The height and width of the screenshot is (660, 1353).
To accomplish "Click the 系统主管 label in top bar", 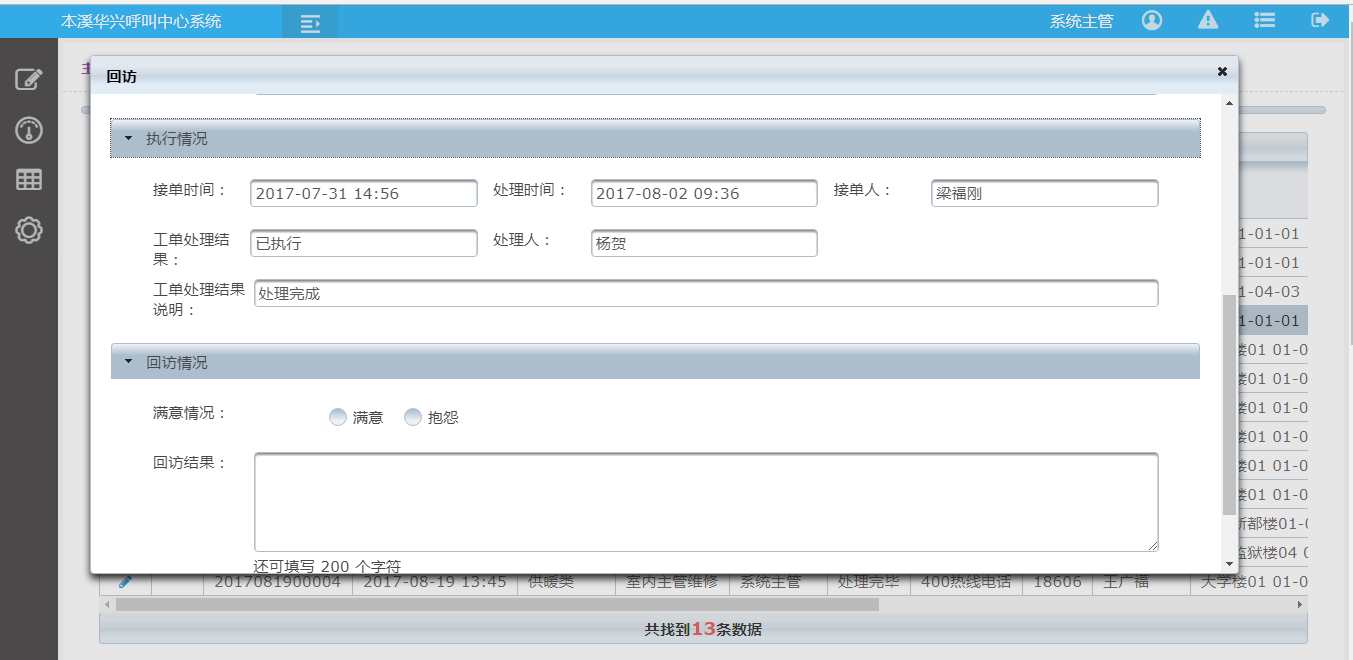I will 1080,19.
